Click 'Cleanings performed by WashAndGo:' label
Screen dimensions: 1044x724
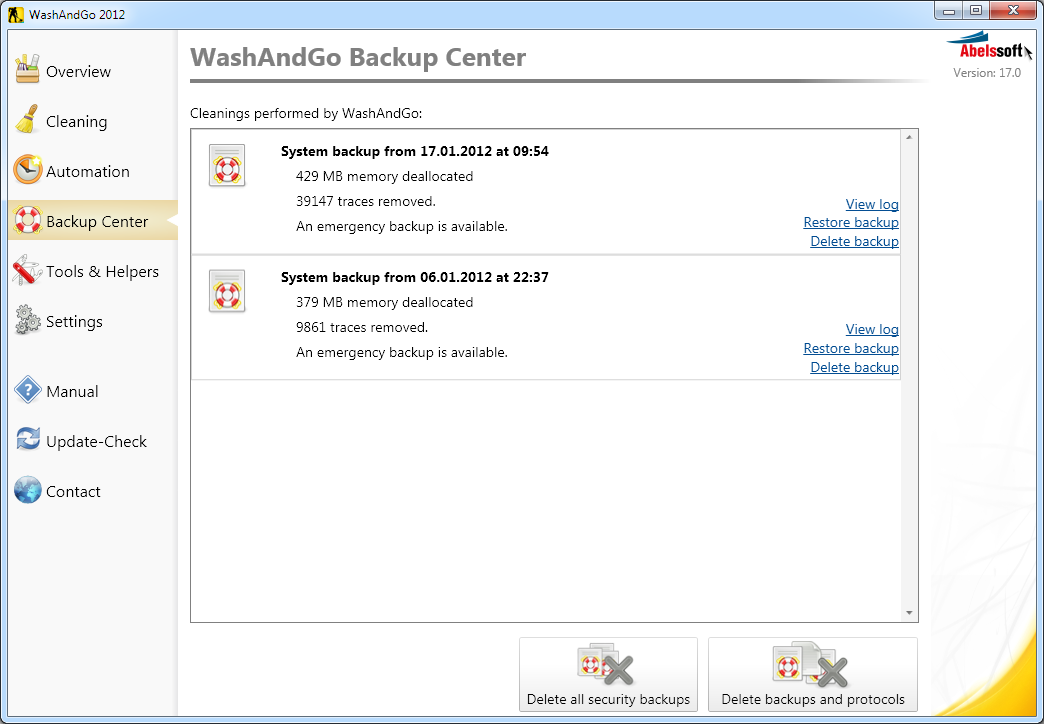tap(306, 113)
